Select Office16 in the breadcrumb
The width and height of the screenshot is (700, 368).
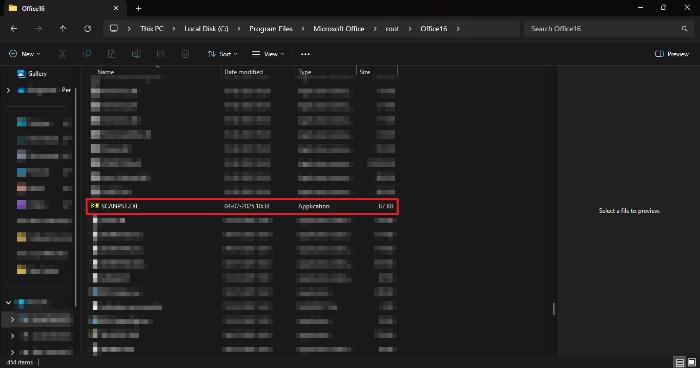433,29
